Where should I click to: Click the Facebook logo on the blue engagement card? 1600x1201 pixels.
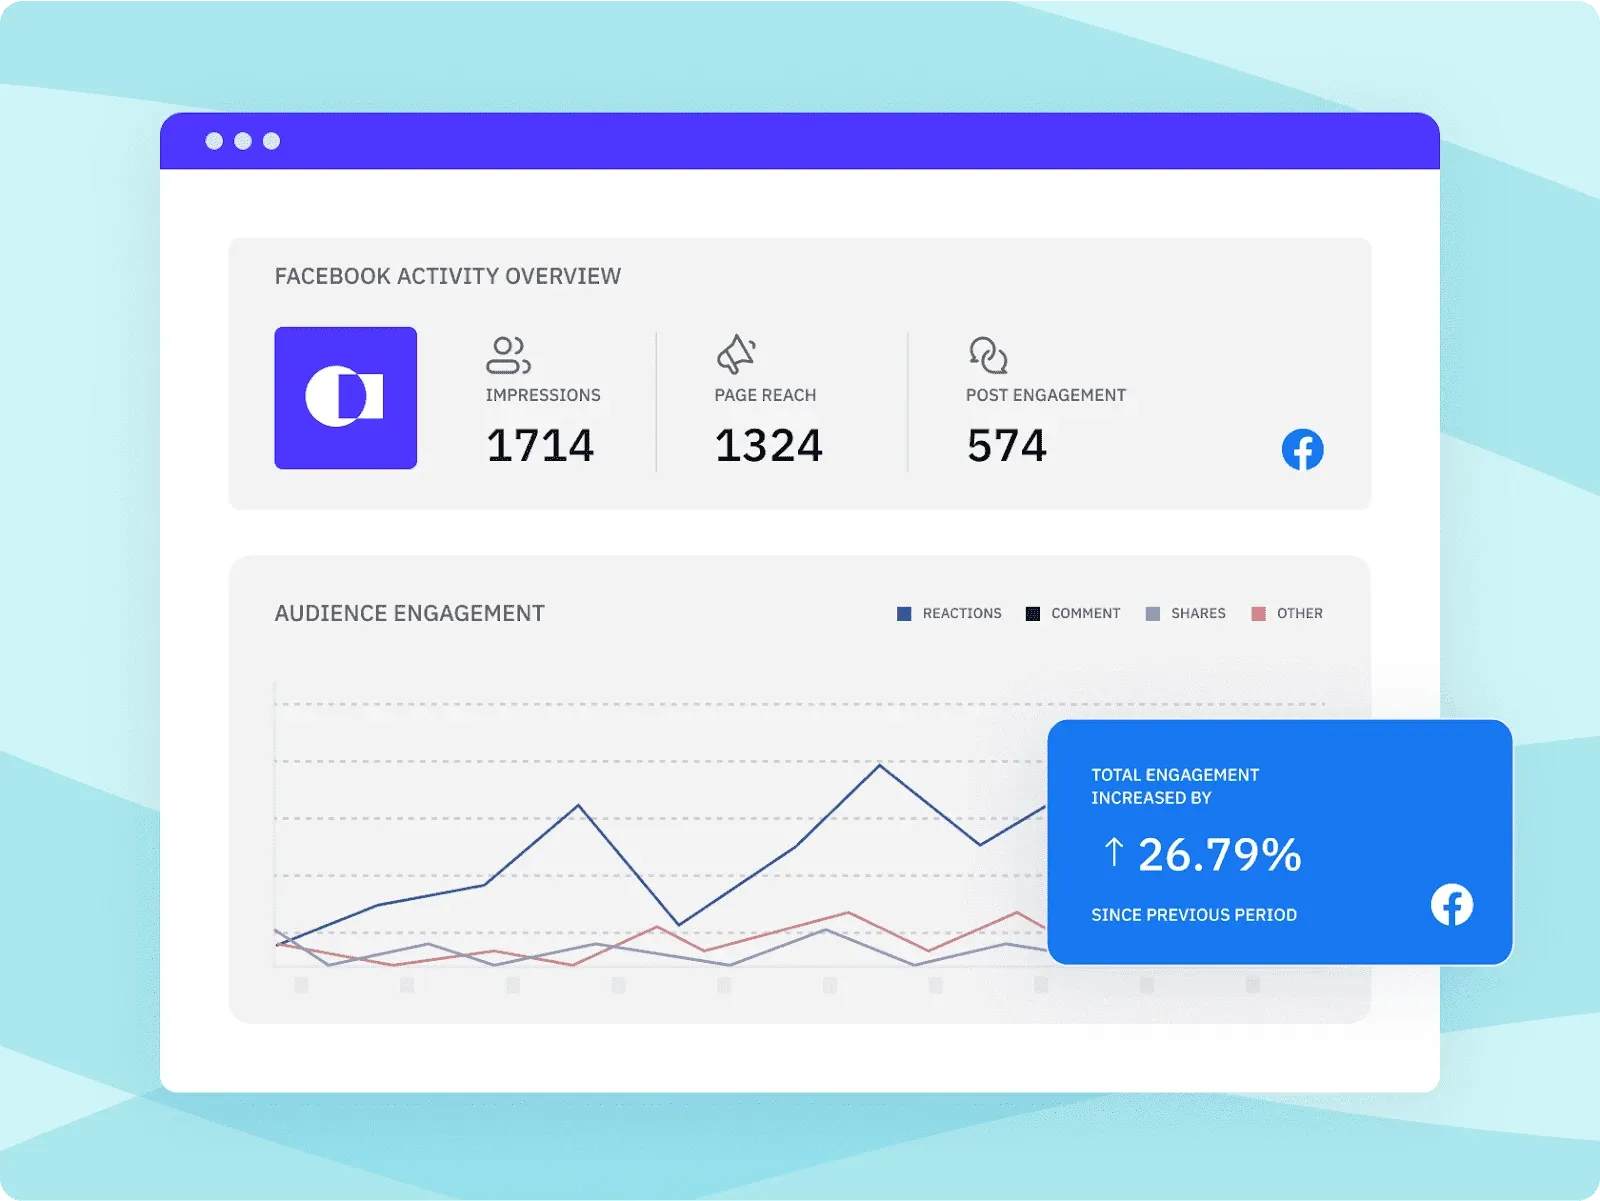pyautogui.click(x=1451, y=905)
